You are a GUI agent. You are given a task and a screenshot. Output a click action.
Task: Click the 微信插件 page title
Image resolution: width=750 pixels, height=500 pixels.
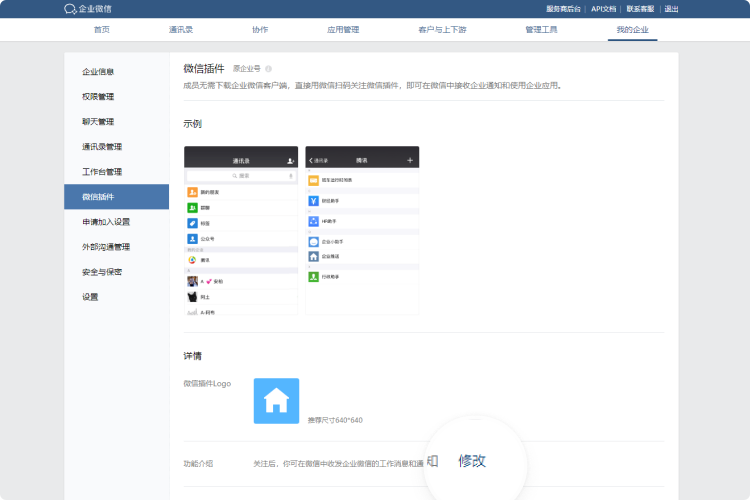[204, 68]
